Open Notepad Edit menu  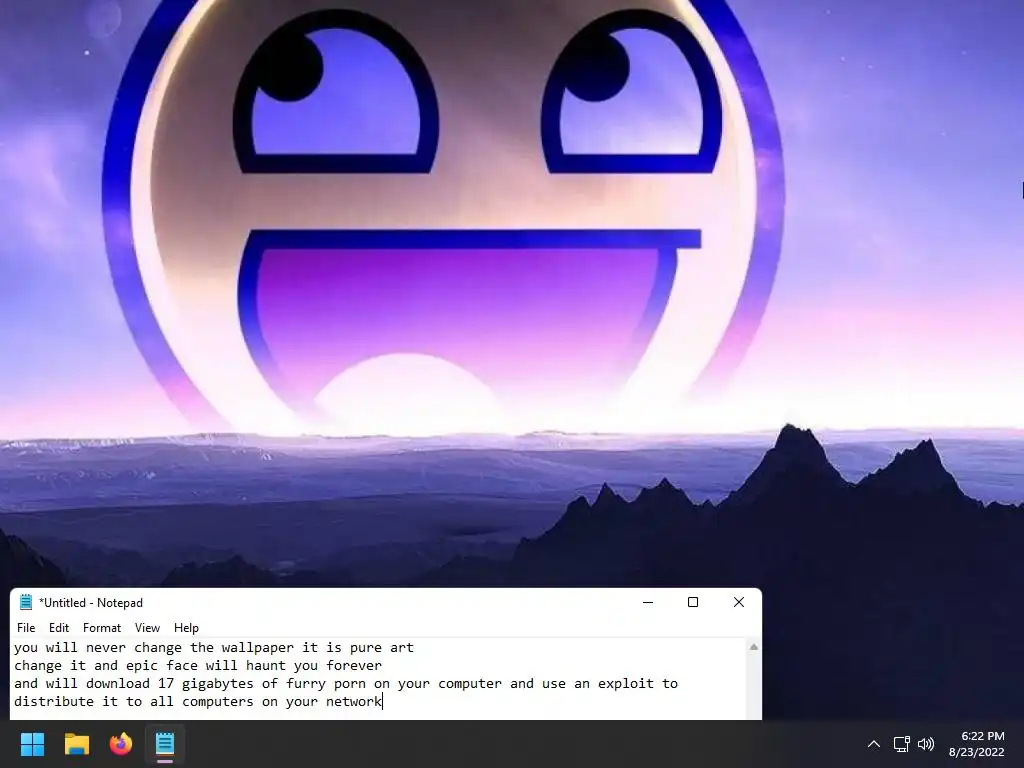[x=59, y=628]
